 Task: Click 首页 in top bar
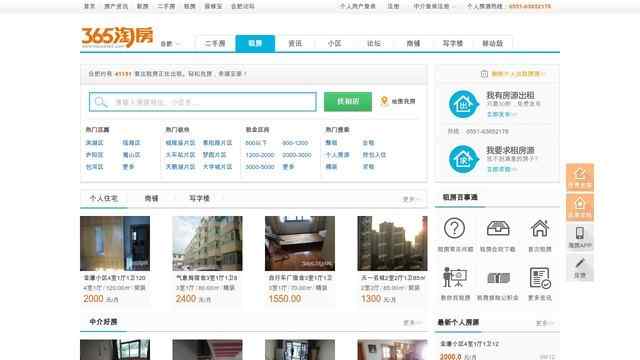click(89, 6)
